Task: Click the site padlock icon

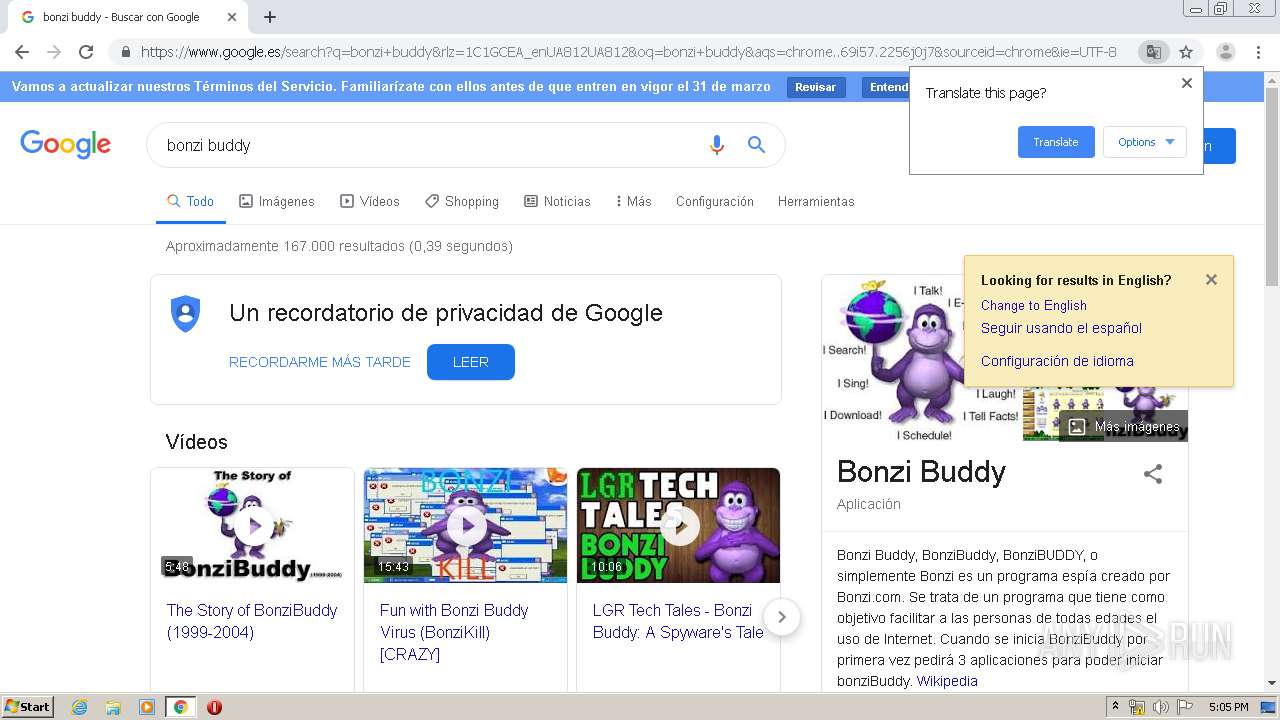Action: (125, 52)
